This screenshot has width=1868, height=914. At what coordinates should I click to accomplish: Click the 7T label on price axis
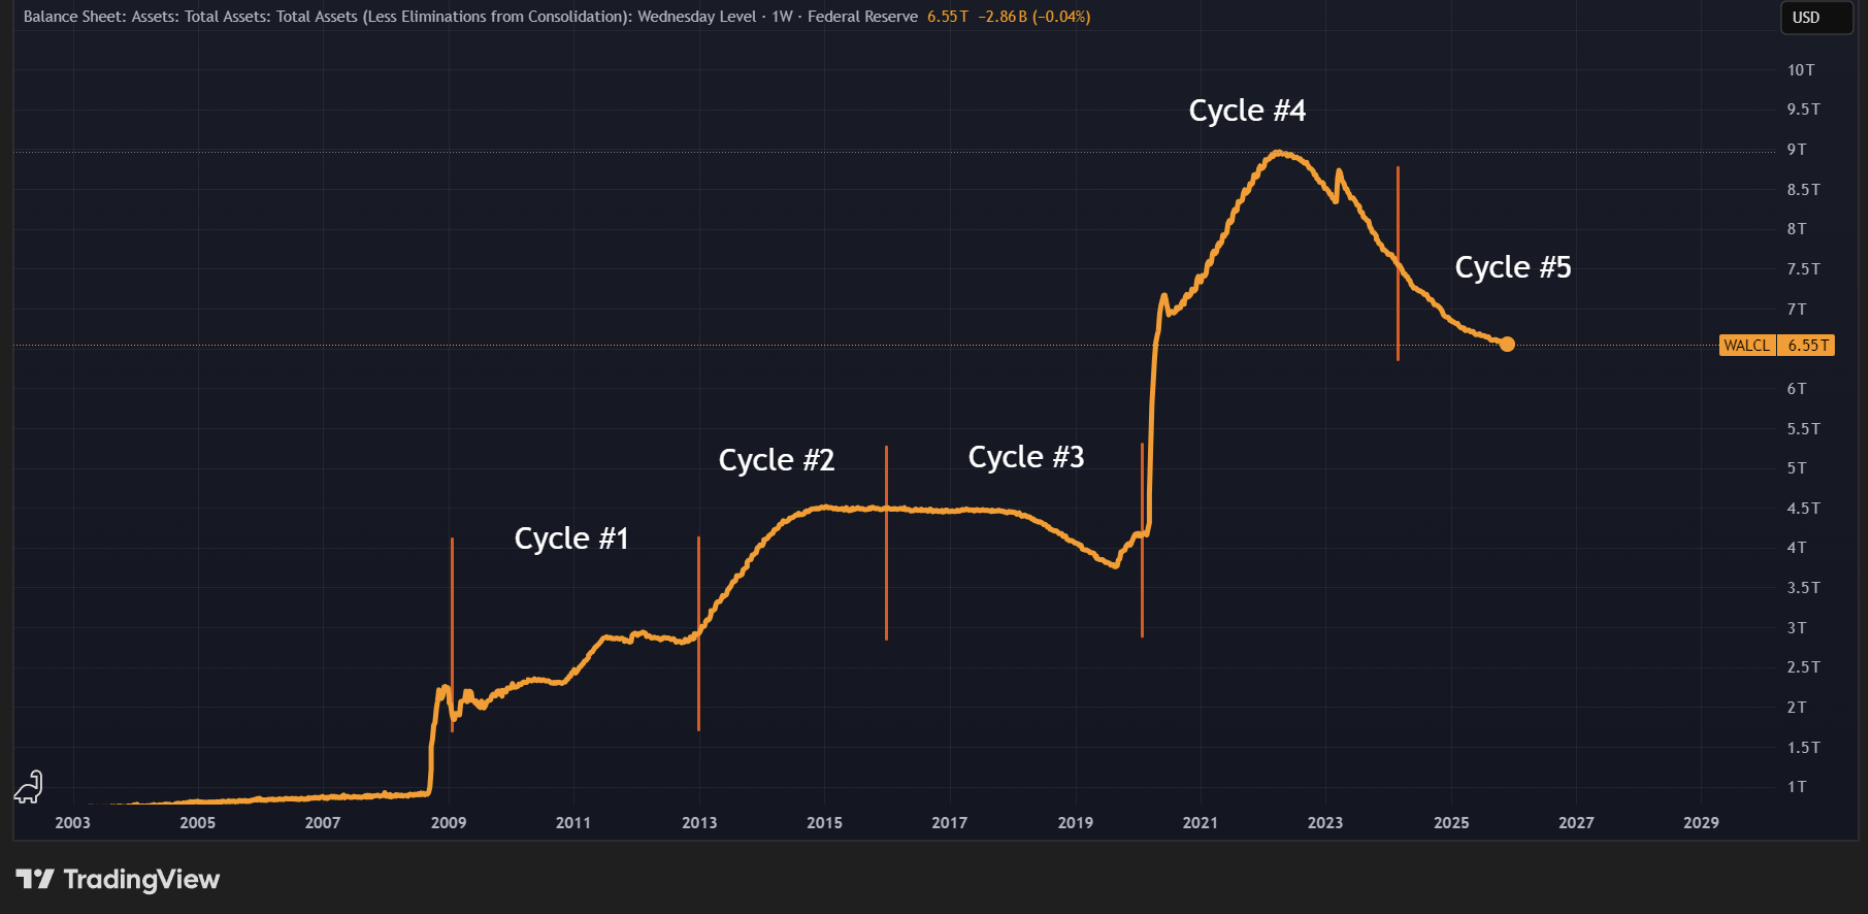1796,309
